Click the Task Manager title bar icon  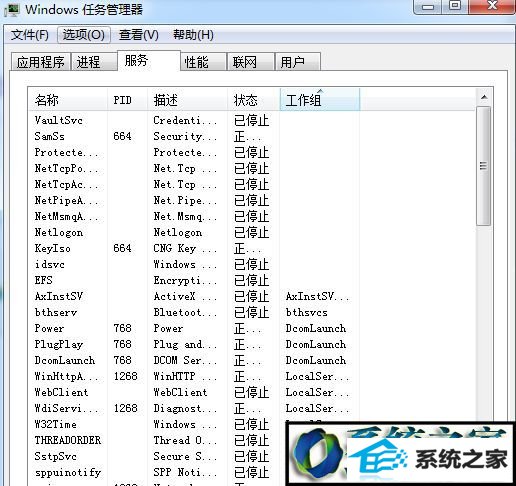12,9
